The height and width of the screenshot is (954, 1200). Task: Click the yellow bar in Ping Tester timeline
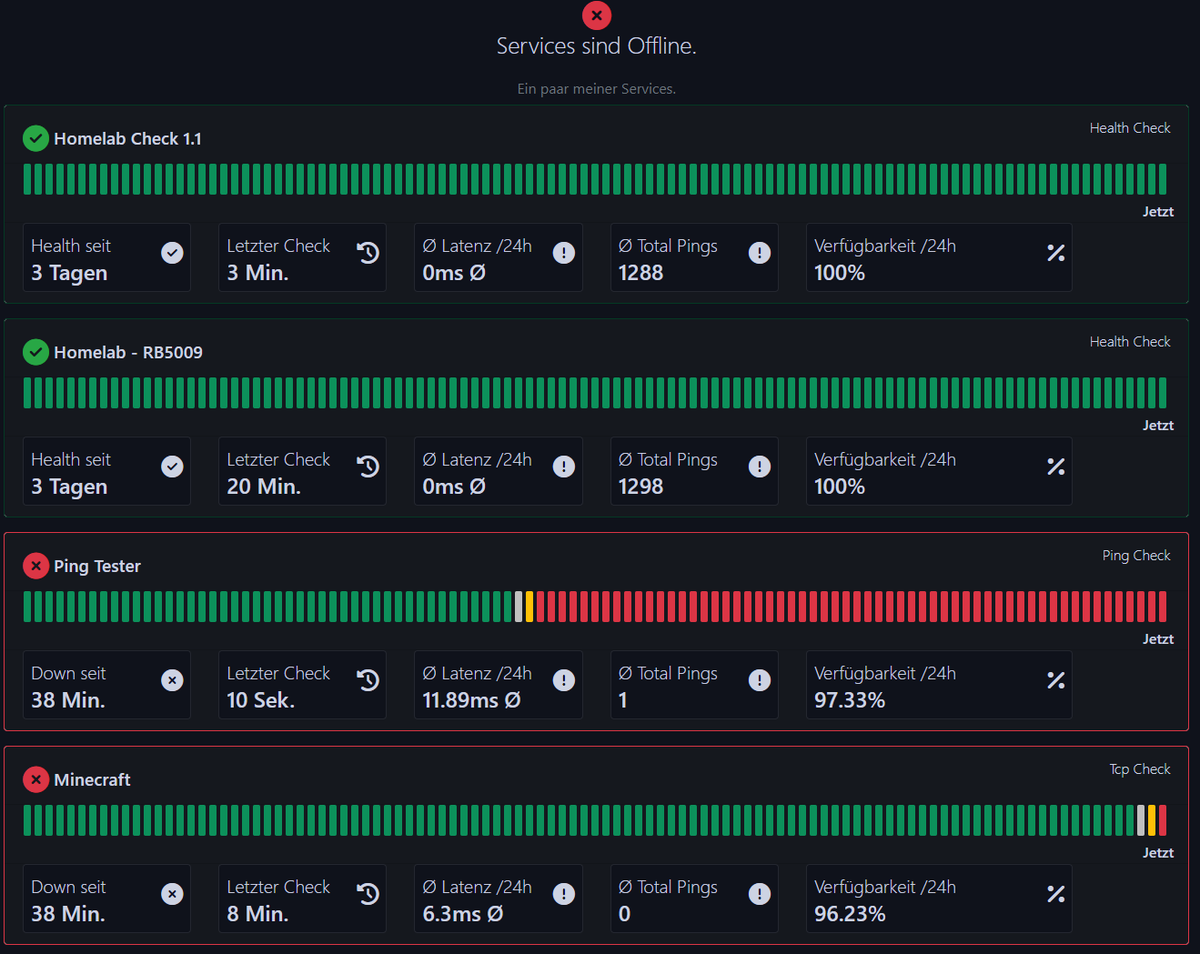[529, 606]
